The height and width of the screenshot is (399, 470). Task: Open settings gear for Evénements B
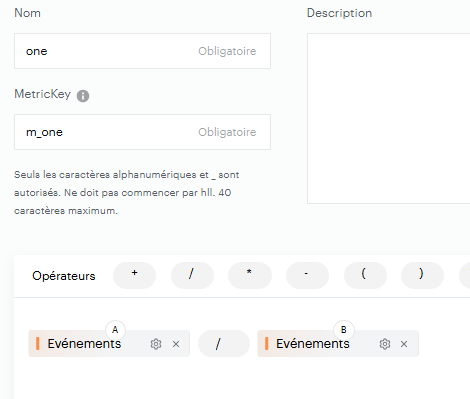tap(385, 344)
